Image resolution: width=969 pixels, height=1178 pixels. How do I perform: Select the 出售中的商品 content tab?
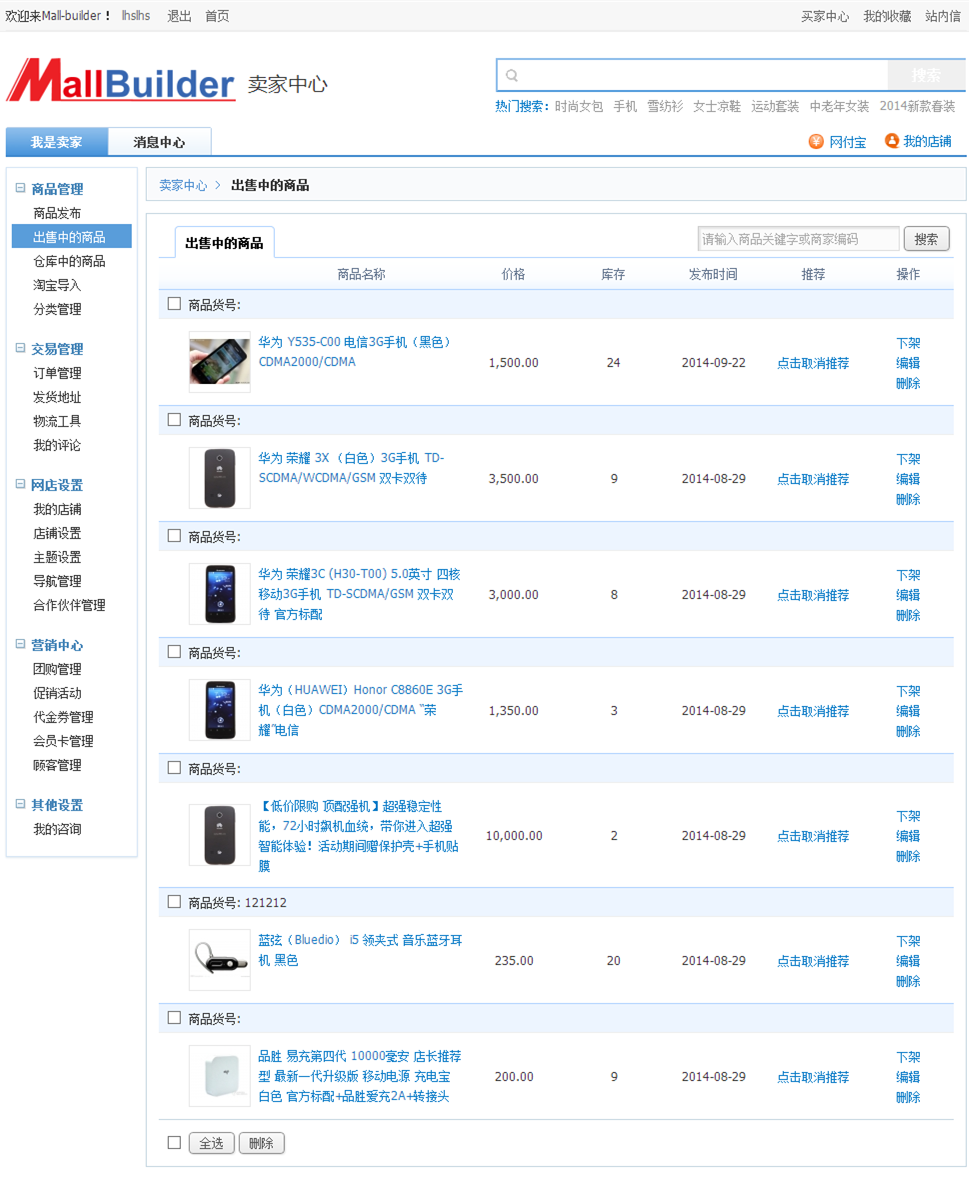click(x=224, y=243)
